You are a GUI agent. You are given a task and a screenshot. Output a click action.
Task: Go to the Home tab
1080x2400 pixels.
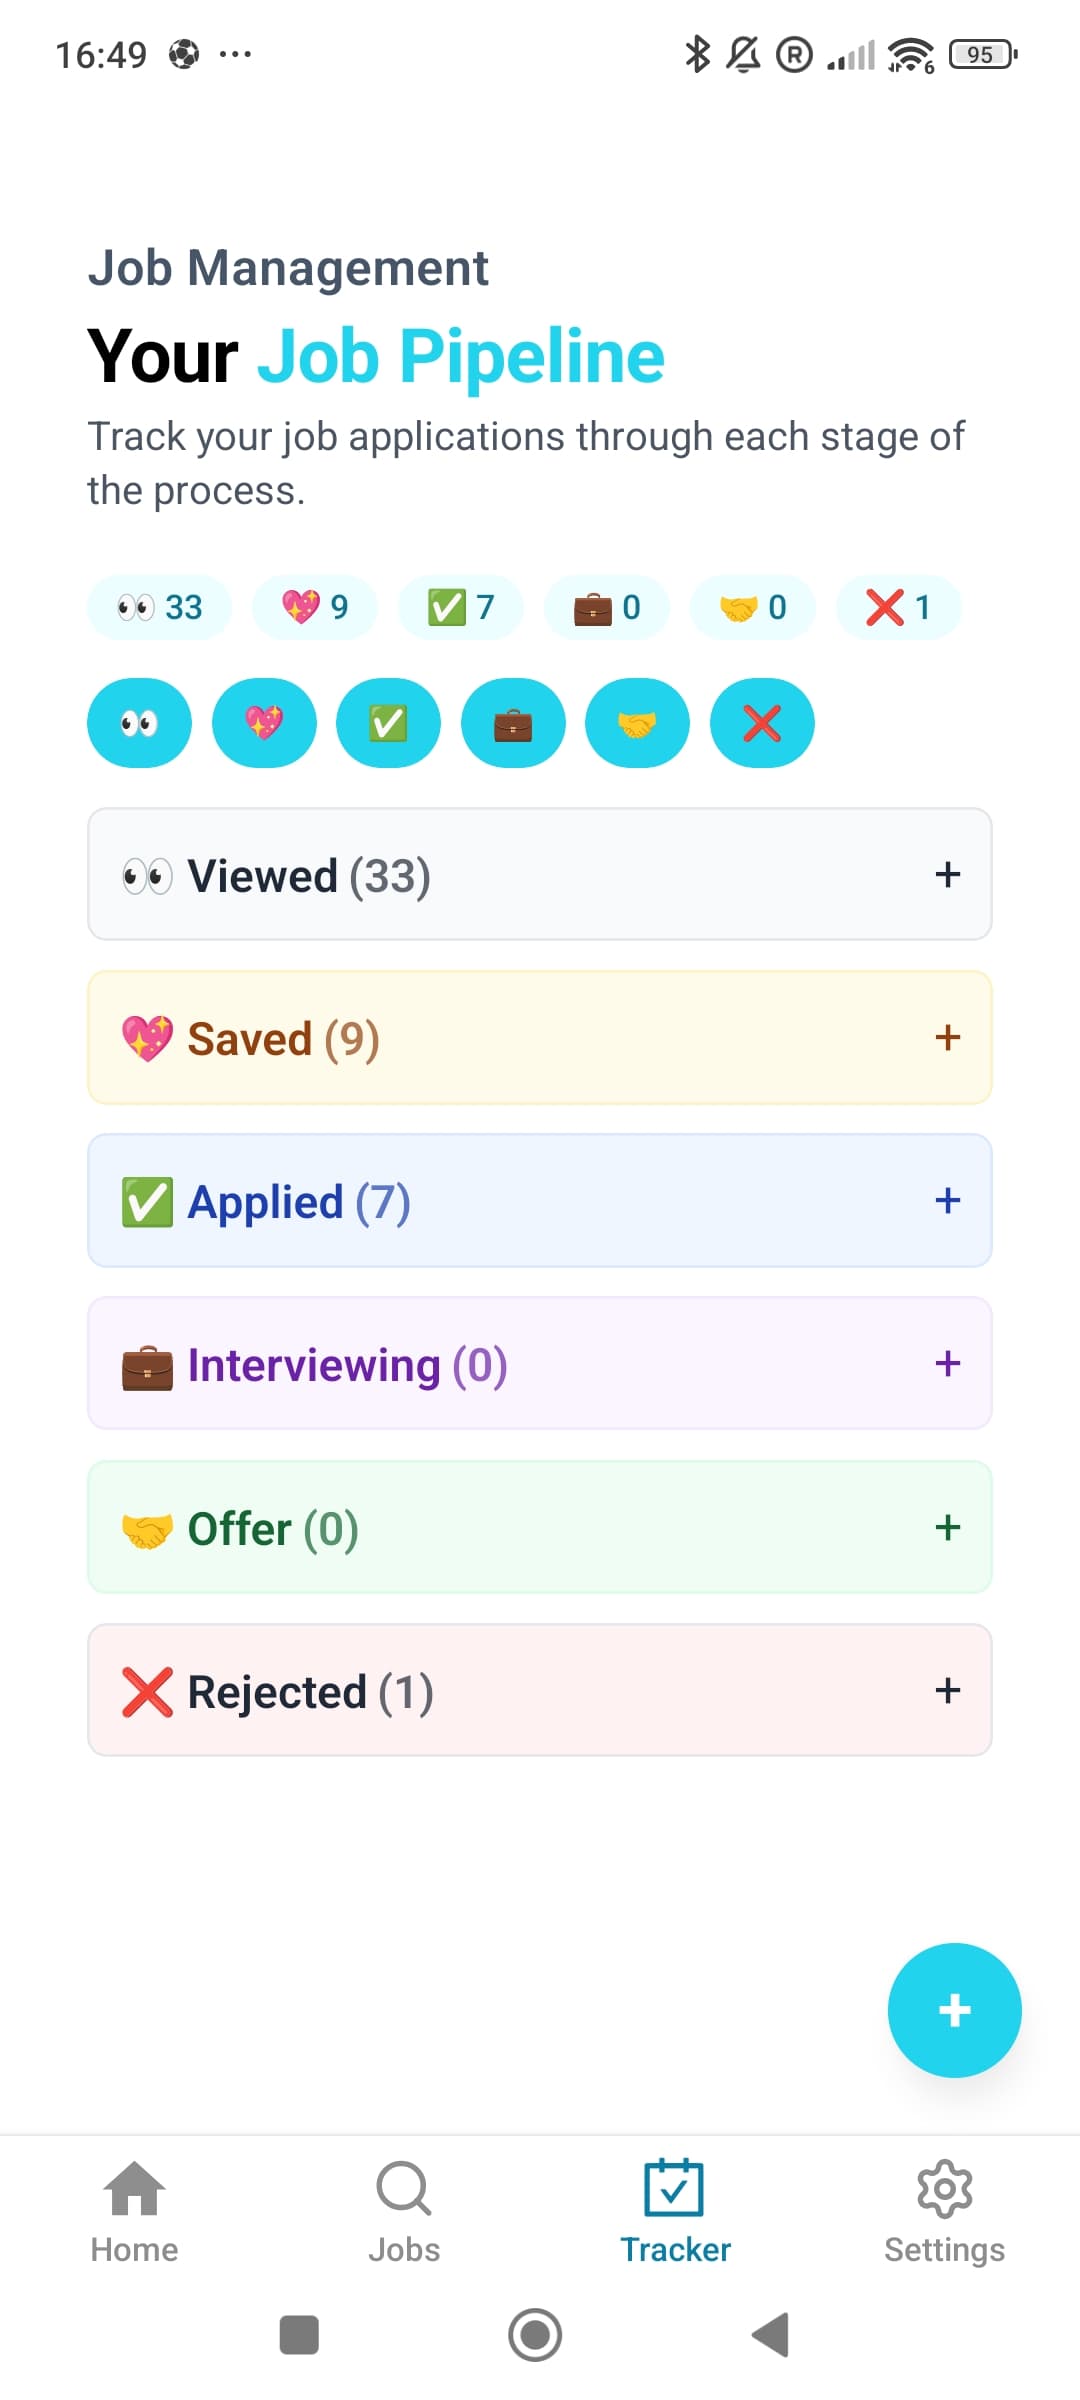tap(135, 2212)
